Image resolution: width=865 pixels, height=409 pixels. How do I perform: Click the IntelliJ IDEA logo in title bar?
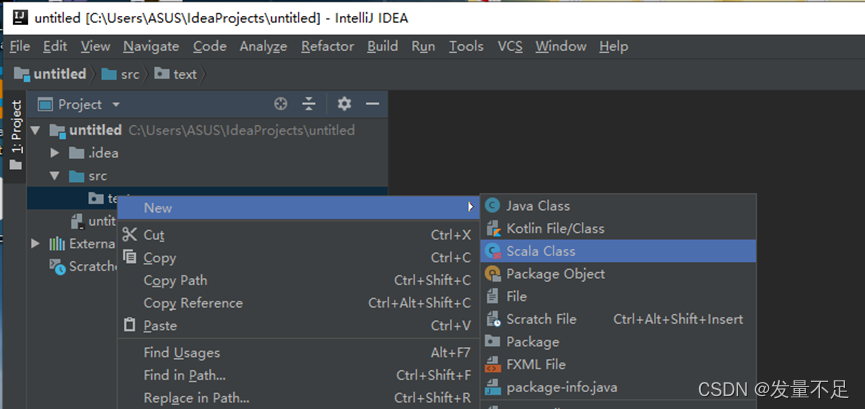20,18
